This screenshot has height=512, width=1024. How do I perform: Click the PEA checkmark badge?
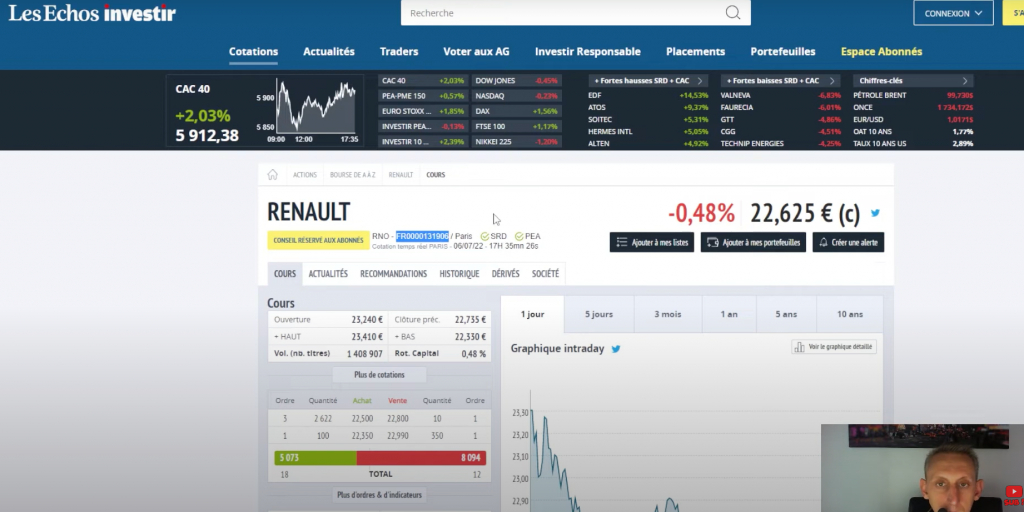(519, 237)
